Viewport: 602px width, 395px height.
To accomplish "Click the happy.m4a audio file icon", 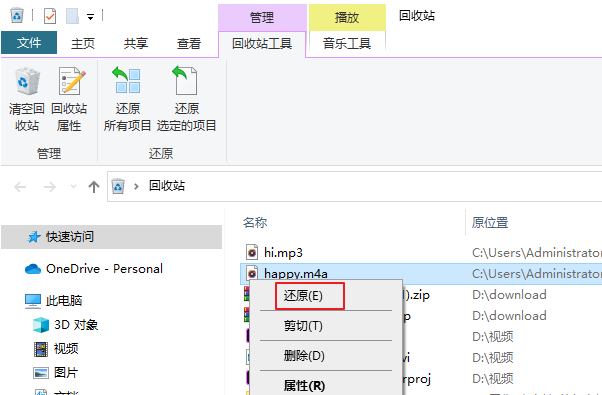I will point(252,273).
